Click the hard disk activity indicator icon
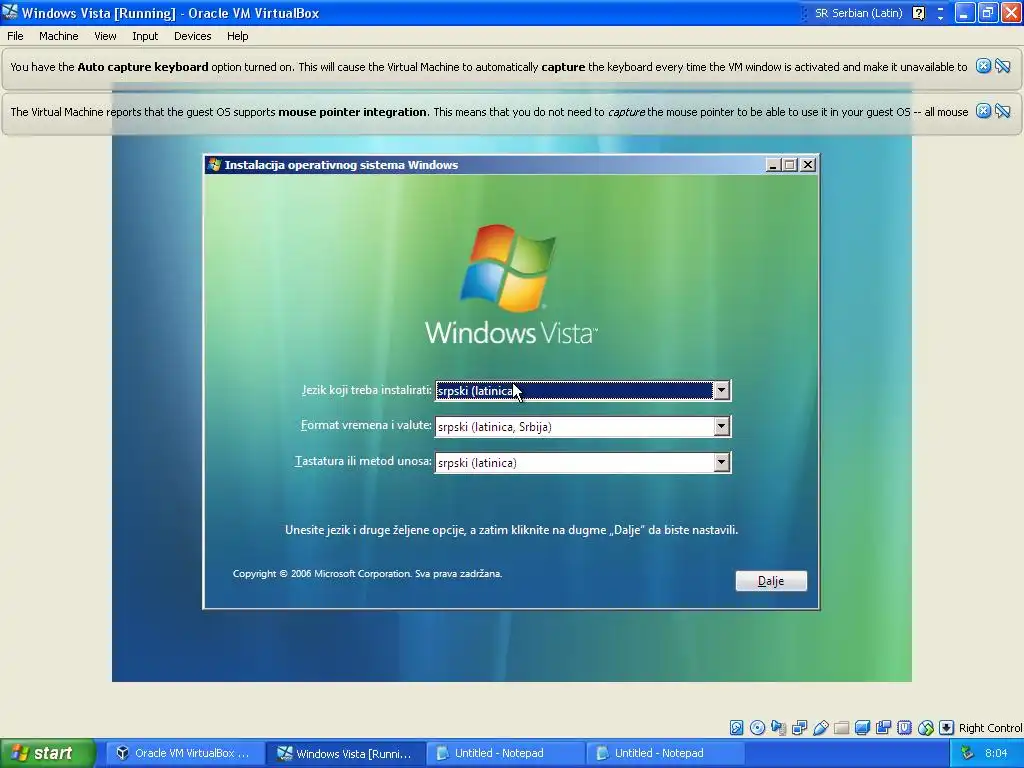Viewport: 1024px width, 768px height. click(x=736, y=728)
